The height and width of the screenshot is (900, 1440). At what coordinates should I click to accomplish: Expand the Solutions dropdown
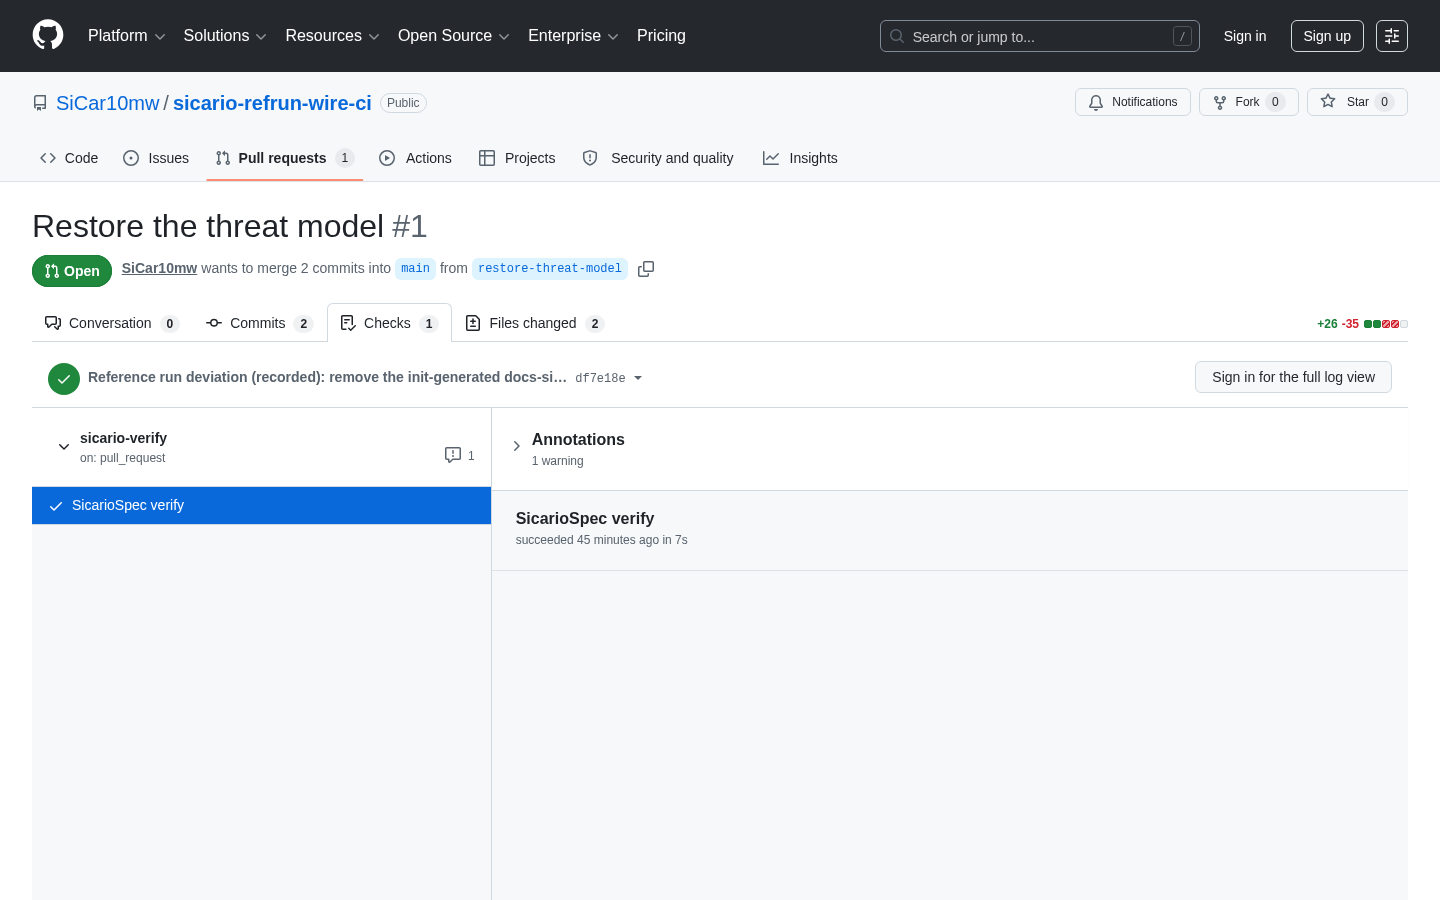coord(225,36)
